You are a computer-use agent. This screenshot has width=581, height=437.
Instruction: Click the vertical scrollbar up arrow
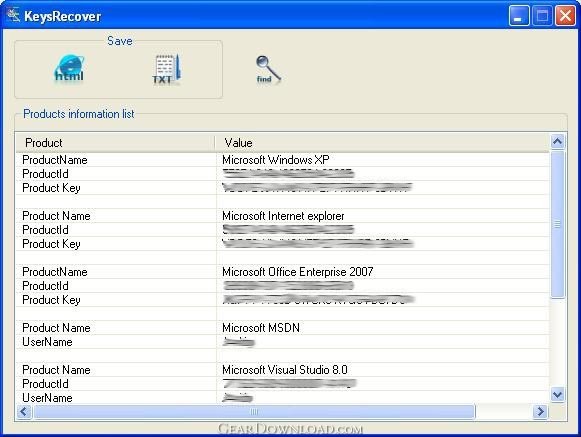[557, 141]
